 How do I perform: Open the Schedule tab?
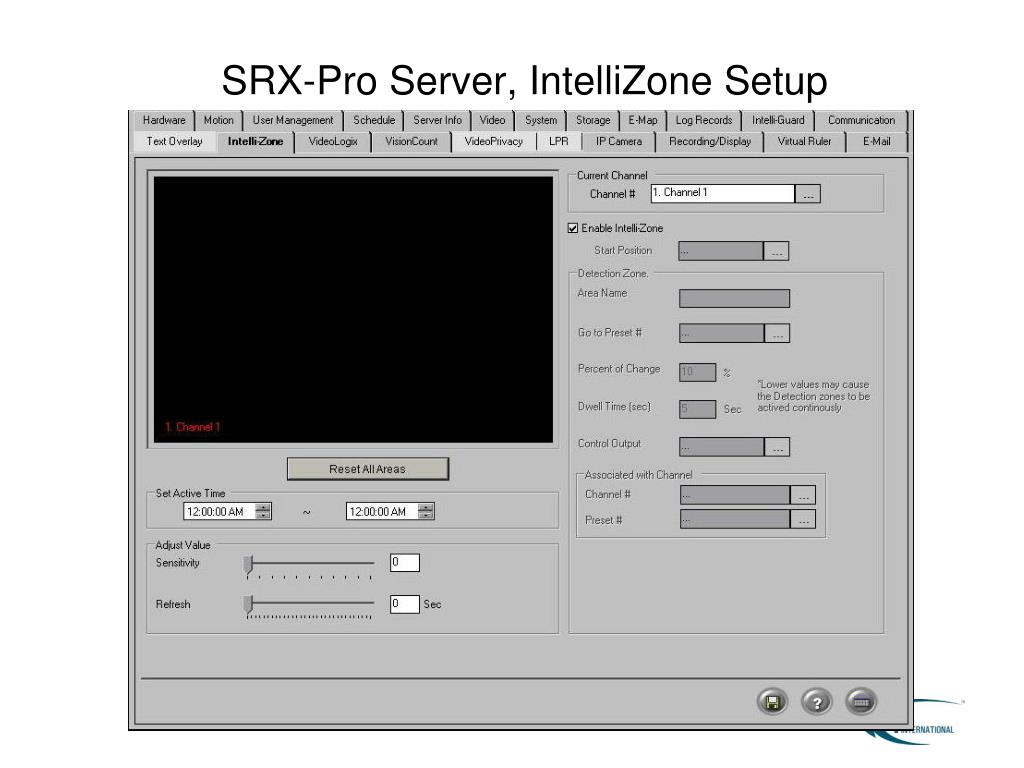(374, 120)
